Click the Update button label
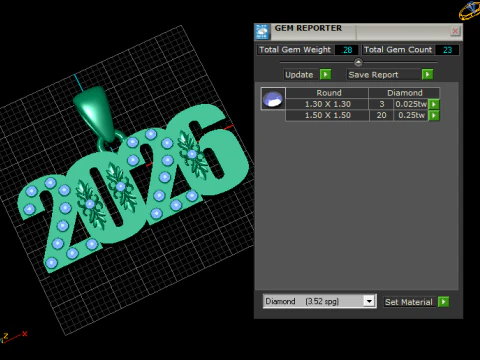This screenshot has width=480, height=360. [x=299, y=75]
